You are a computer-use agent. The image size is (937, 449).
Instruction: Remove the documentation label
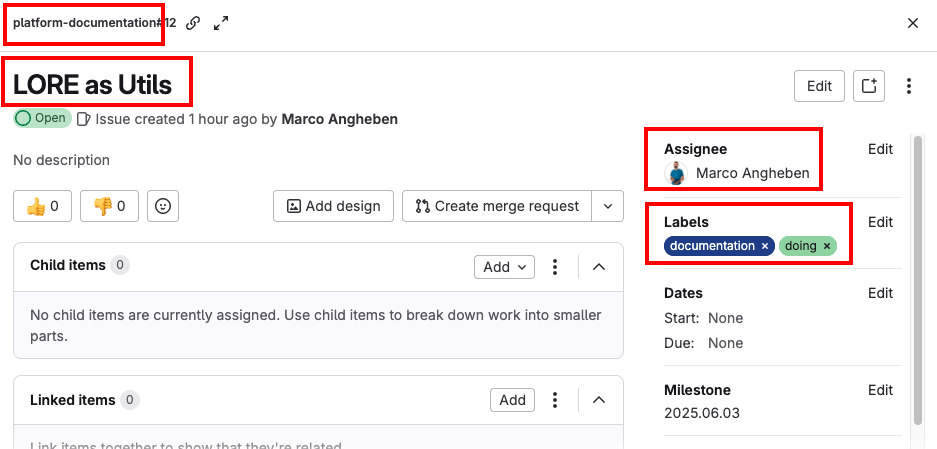[764, 246]
